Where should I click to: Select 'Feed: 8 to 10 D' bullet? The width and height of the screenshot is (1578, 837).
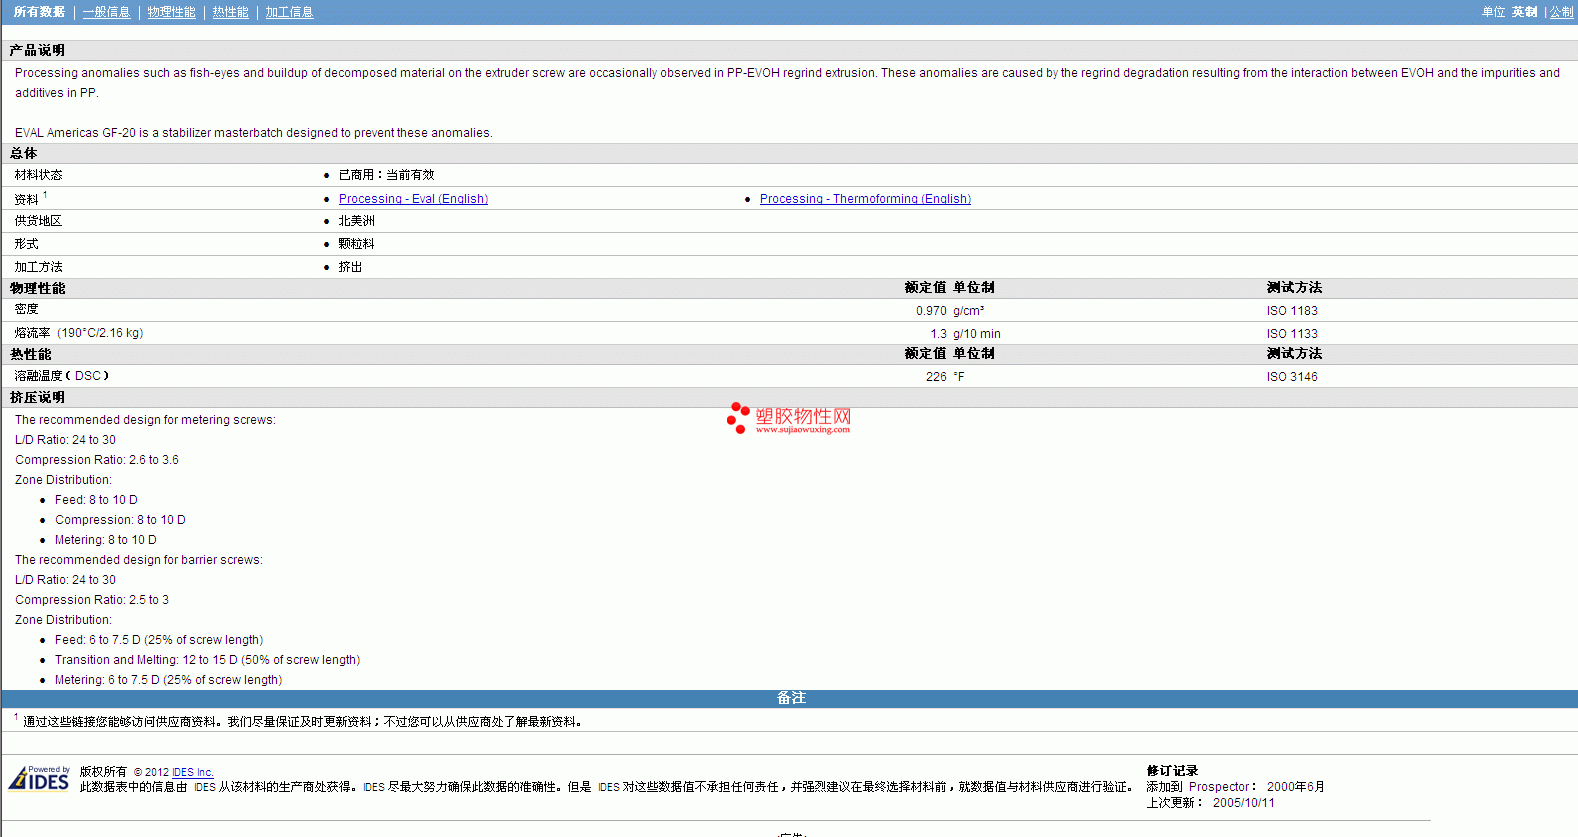[x=96, y=500]
